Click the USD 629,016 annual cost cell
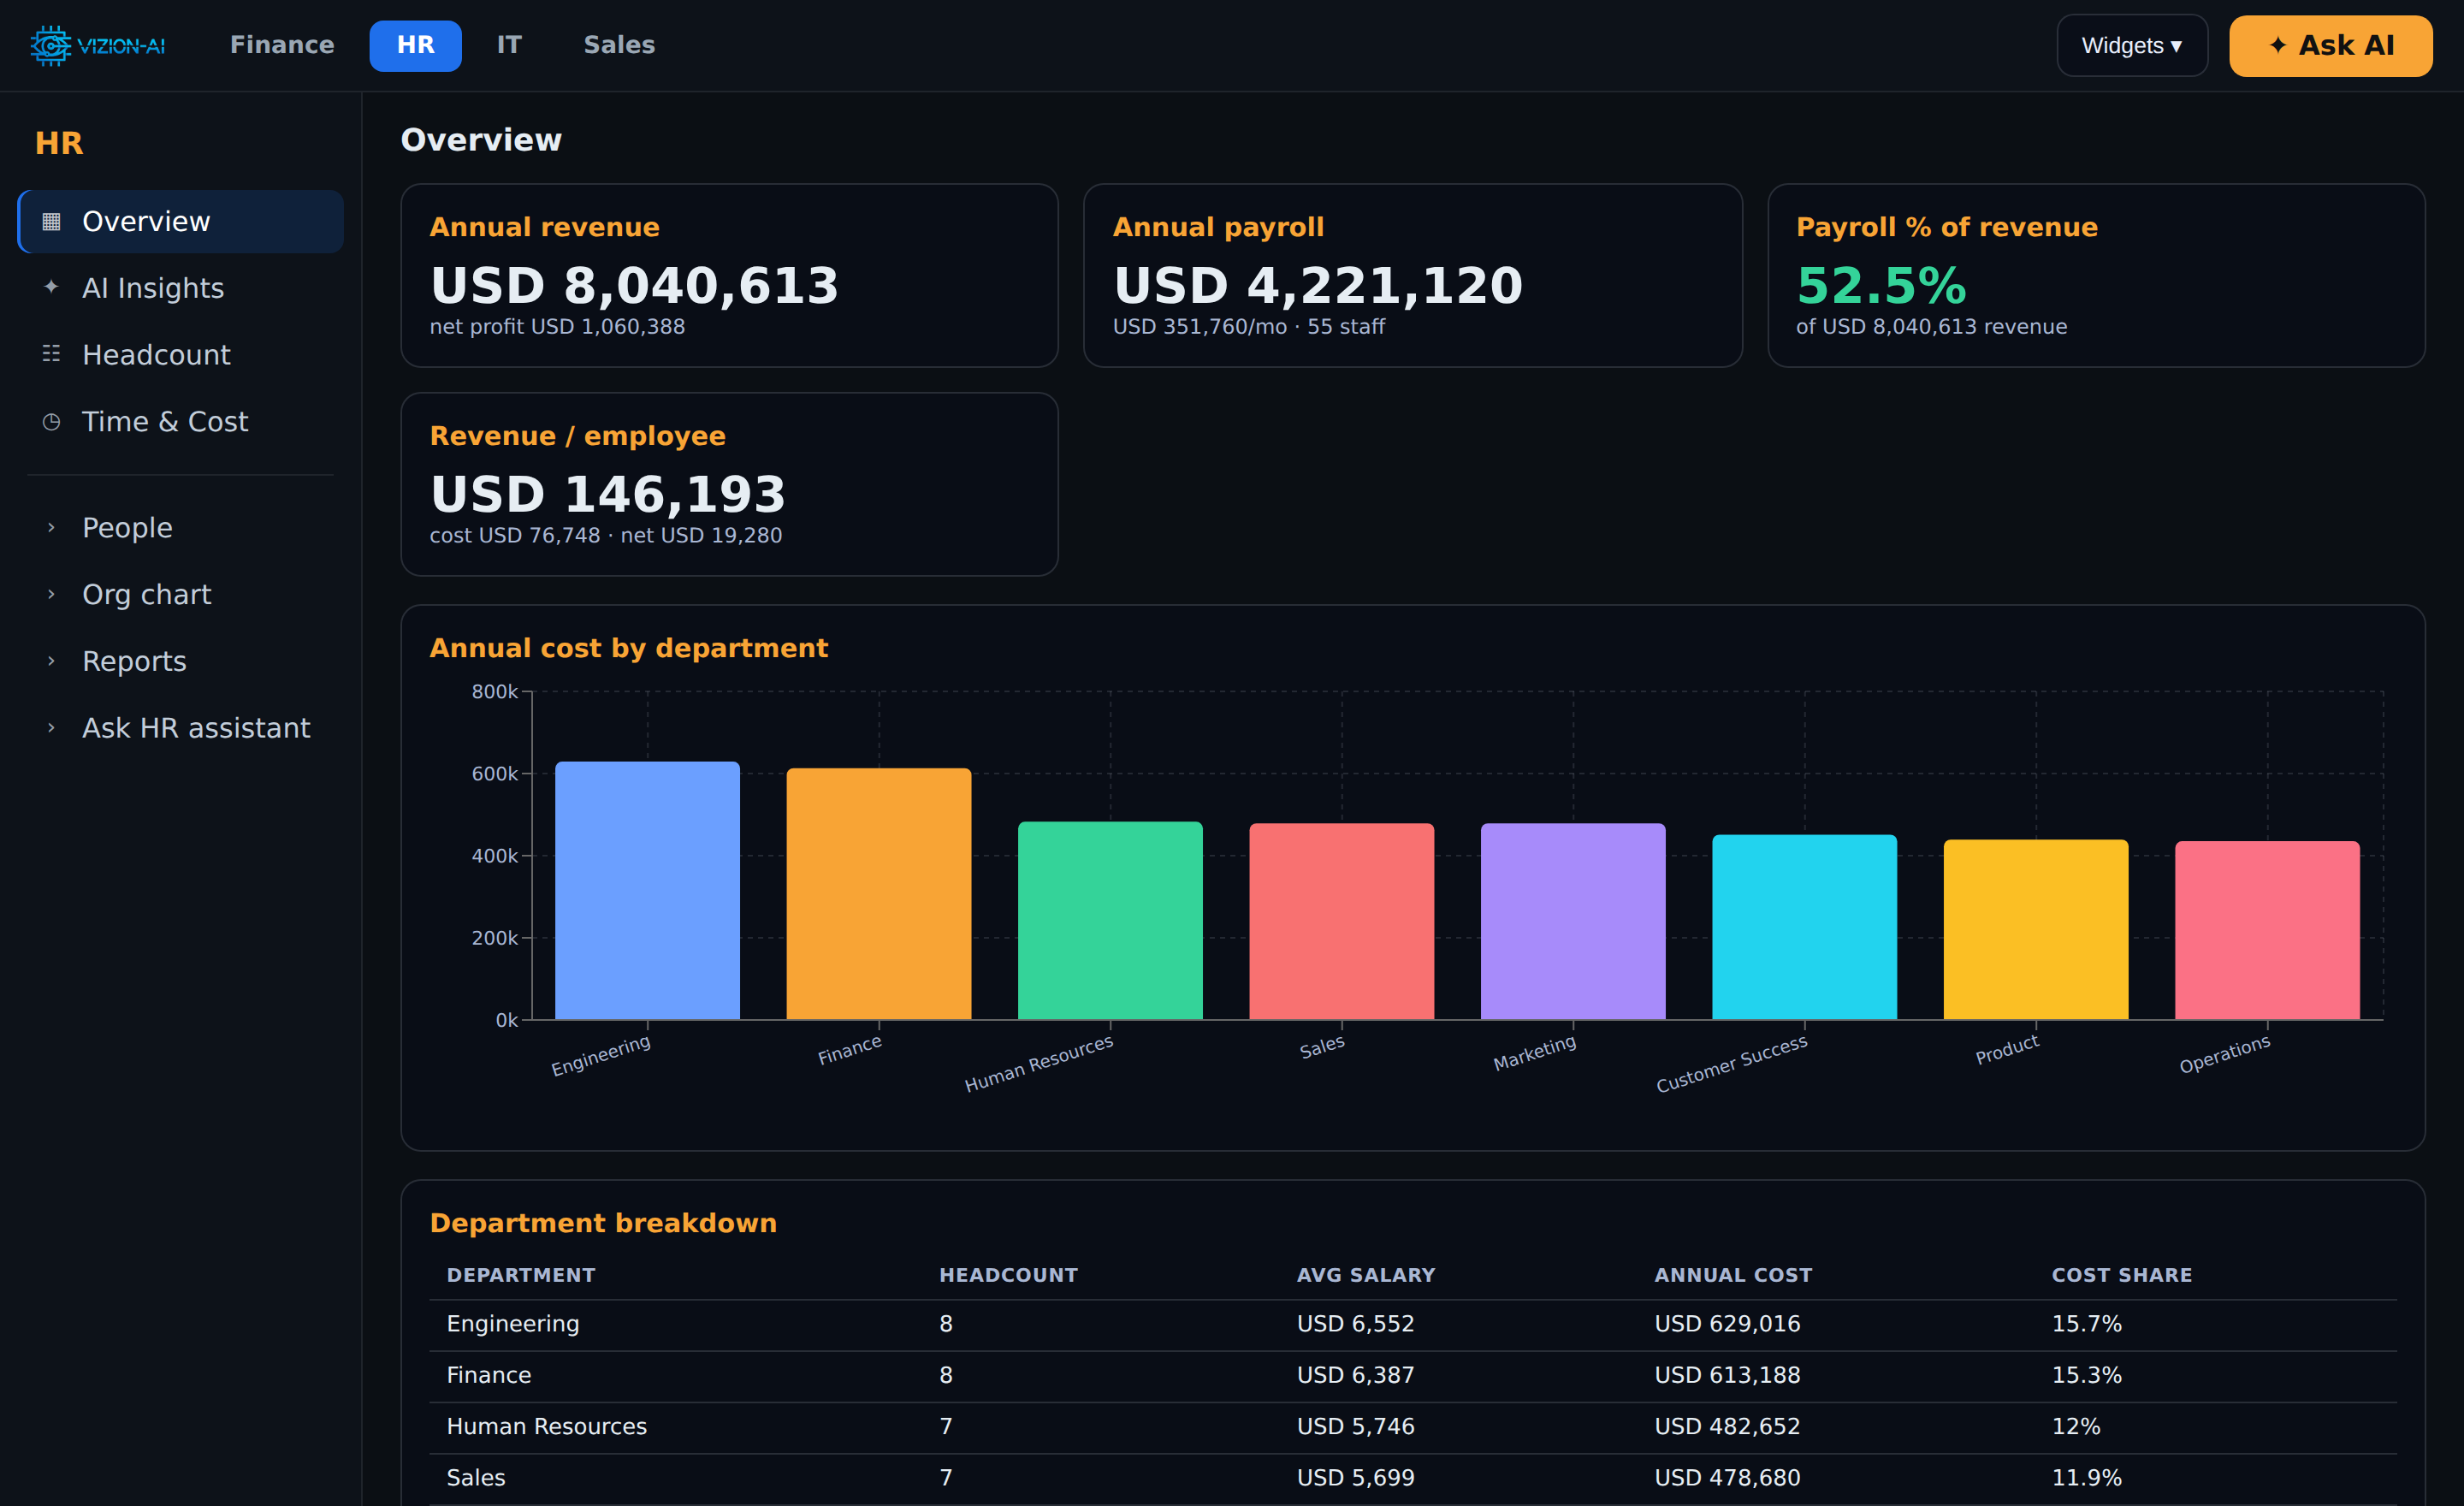This screenshot has width=2464, height=1506. pos(1727,1324)
